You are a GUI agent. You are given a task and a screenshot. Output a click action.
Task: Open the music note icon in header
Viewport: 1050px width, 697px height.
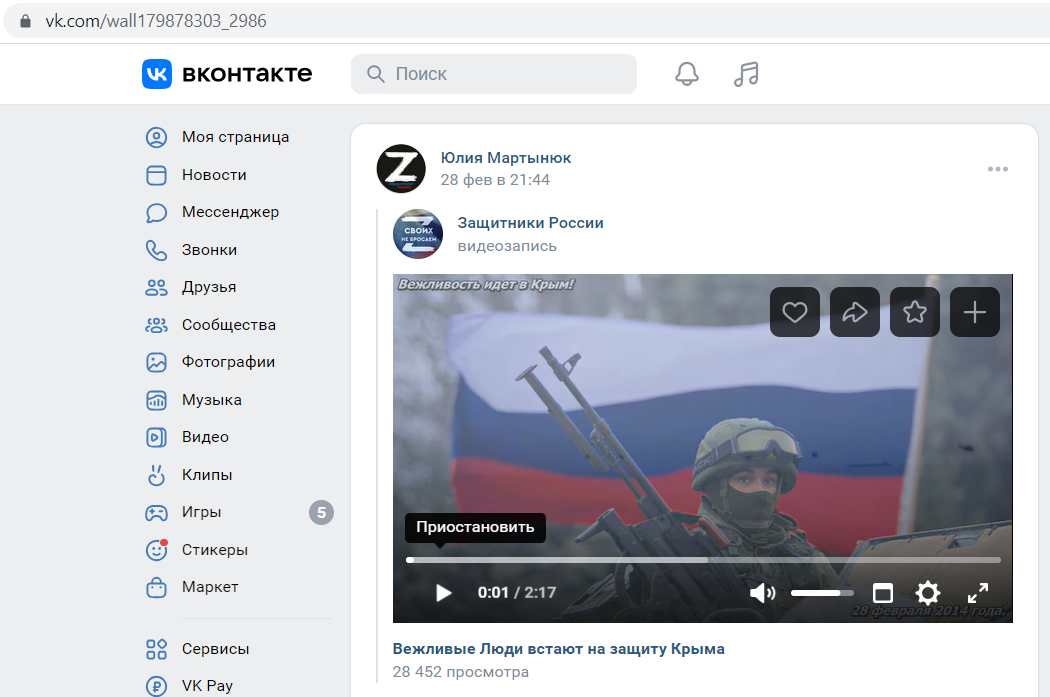746,74
